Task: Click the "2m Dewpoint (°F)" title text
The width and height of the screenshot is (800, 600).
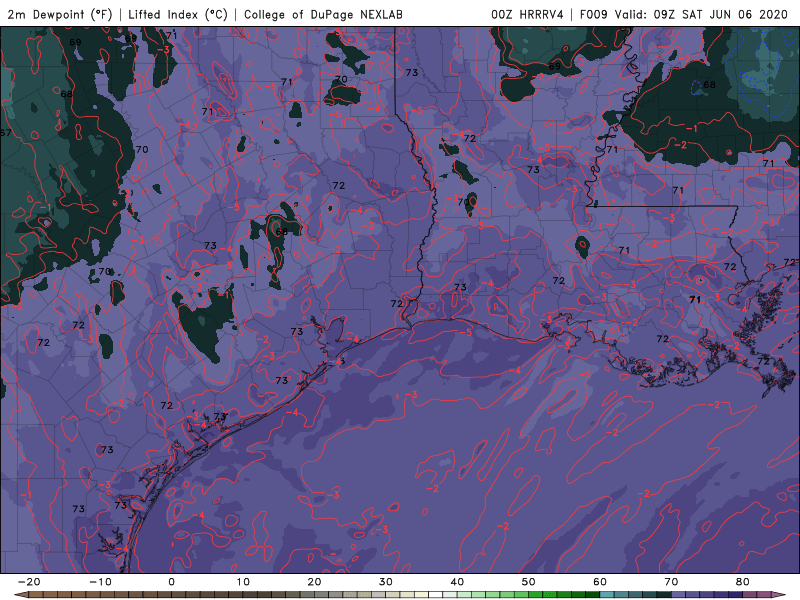Action: (59, 14)
